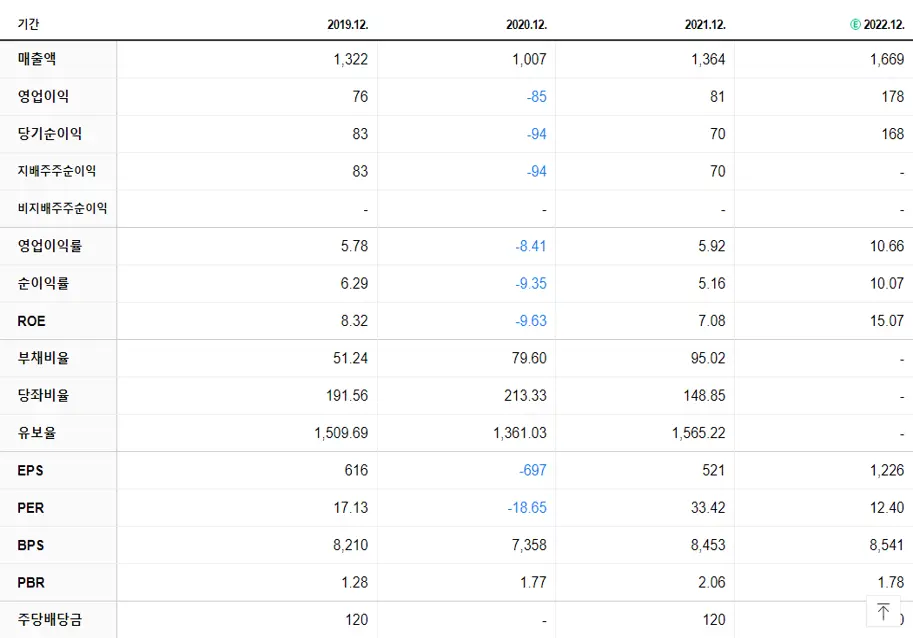Click the 148.85 quick ratio value

click(x=705, y=396)
